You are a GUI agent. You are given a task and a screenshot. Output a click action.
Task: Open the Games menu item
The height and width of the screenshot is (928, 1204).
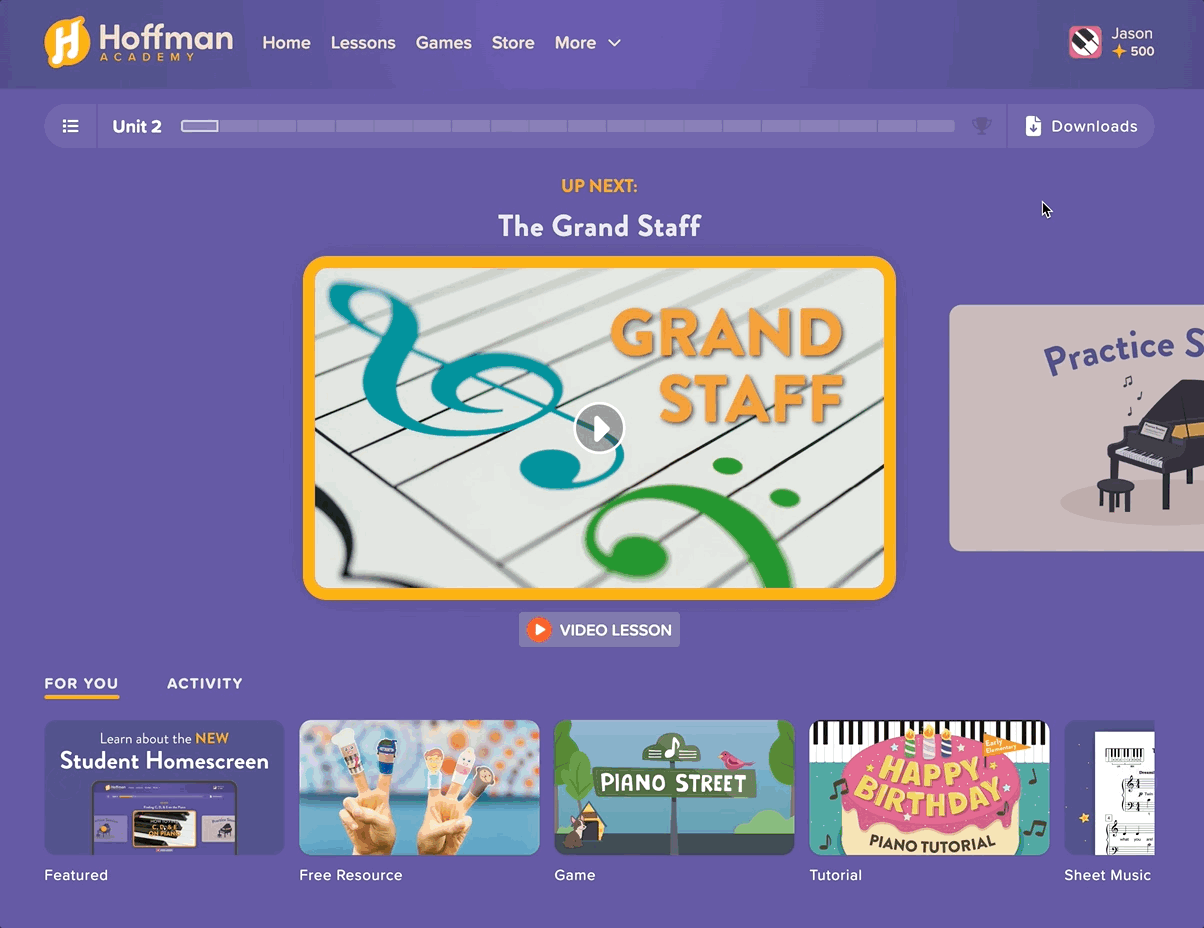click(x=444, y=43)
